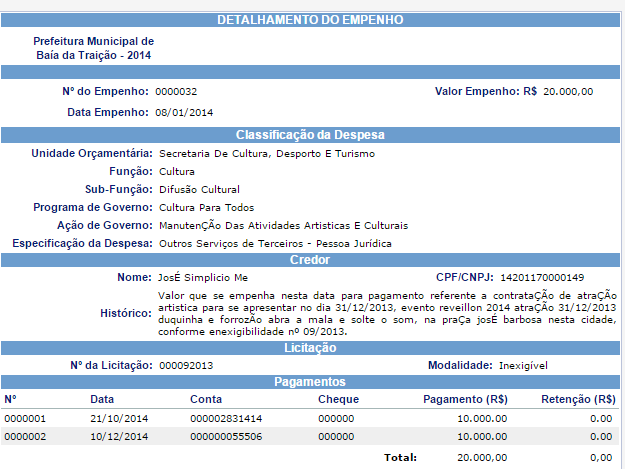This screenshot has width=625, height=469.
Task: Select the empenho number 0000032
Action: (176, 92)
